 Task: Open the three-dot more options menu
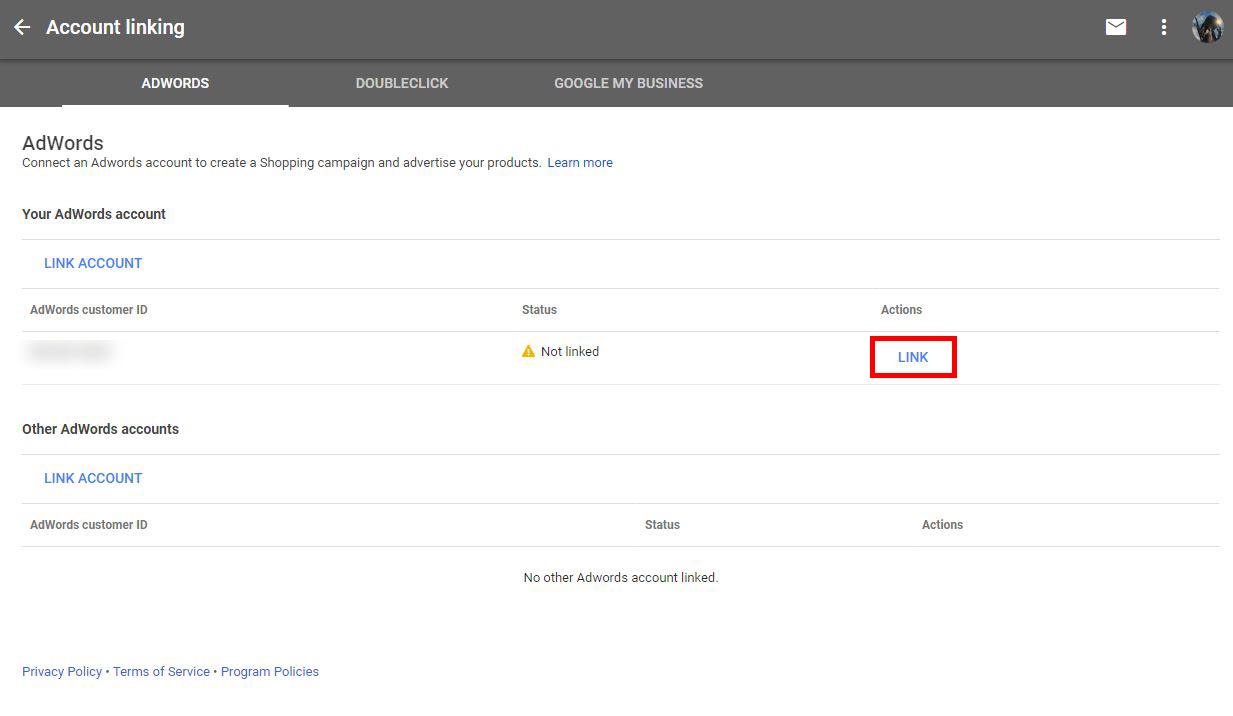click(x=1163, y=27)
